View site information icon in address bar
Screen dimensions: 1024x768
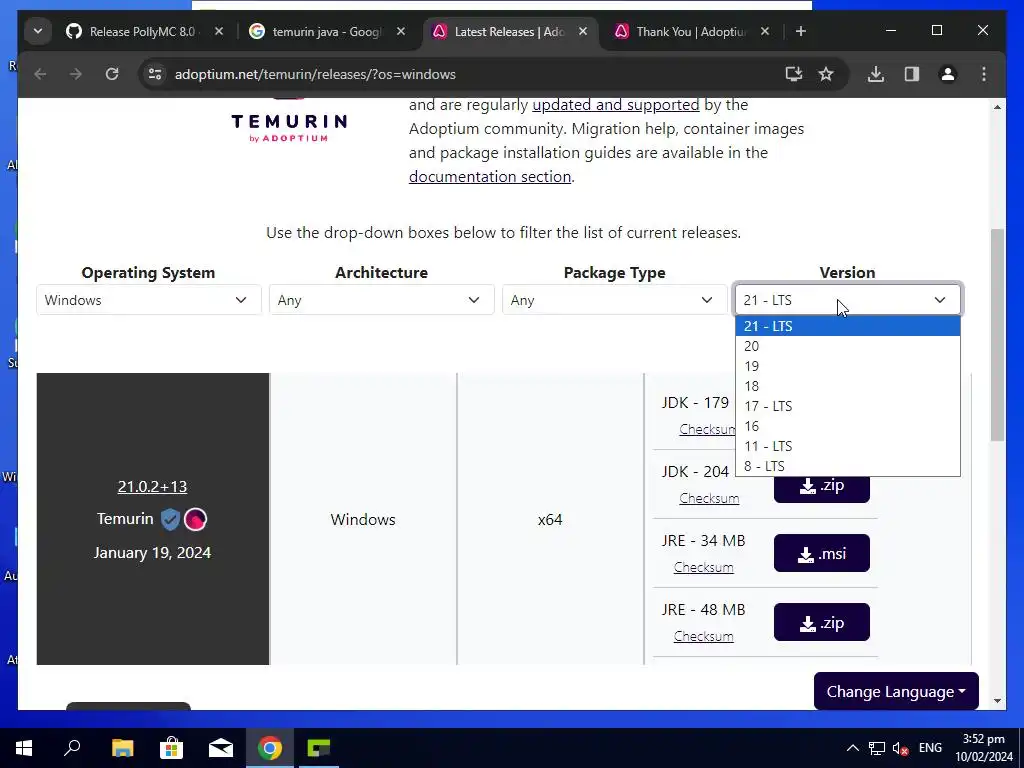(155, 74)
